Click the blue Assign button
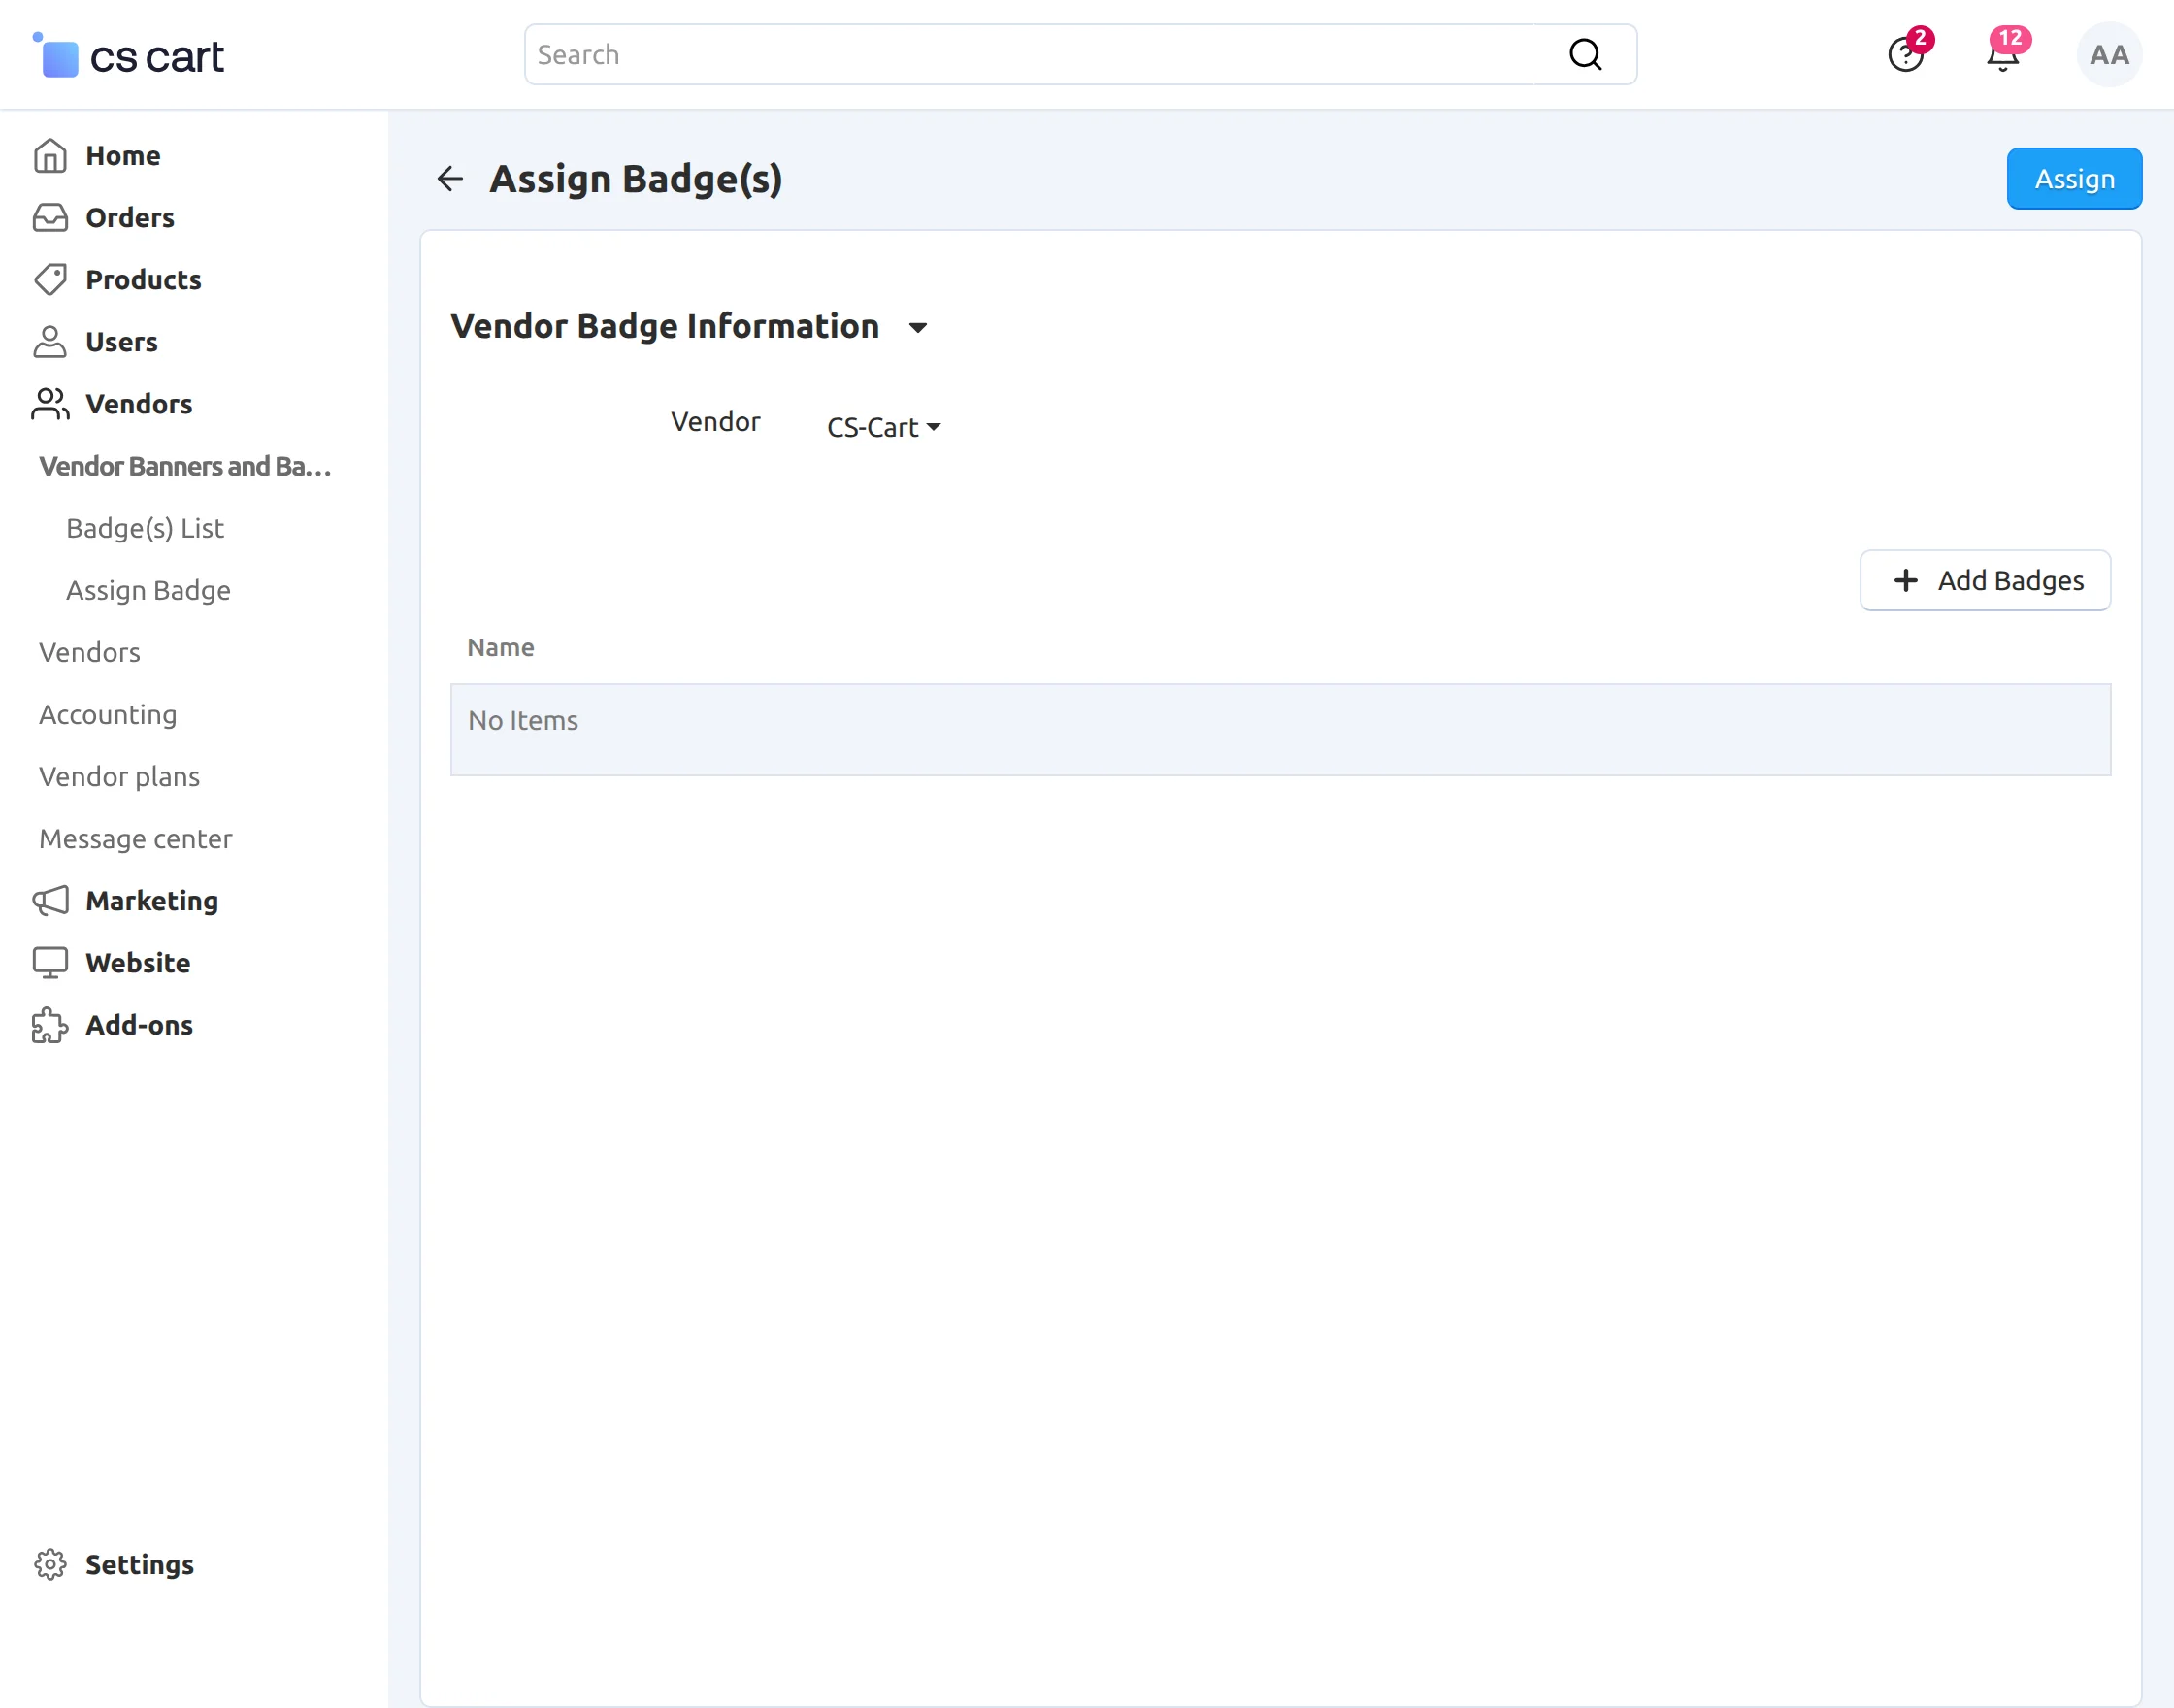Screen dimensions: 2174x1708 [2073, 179]
